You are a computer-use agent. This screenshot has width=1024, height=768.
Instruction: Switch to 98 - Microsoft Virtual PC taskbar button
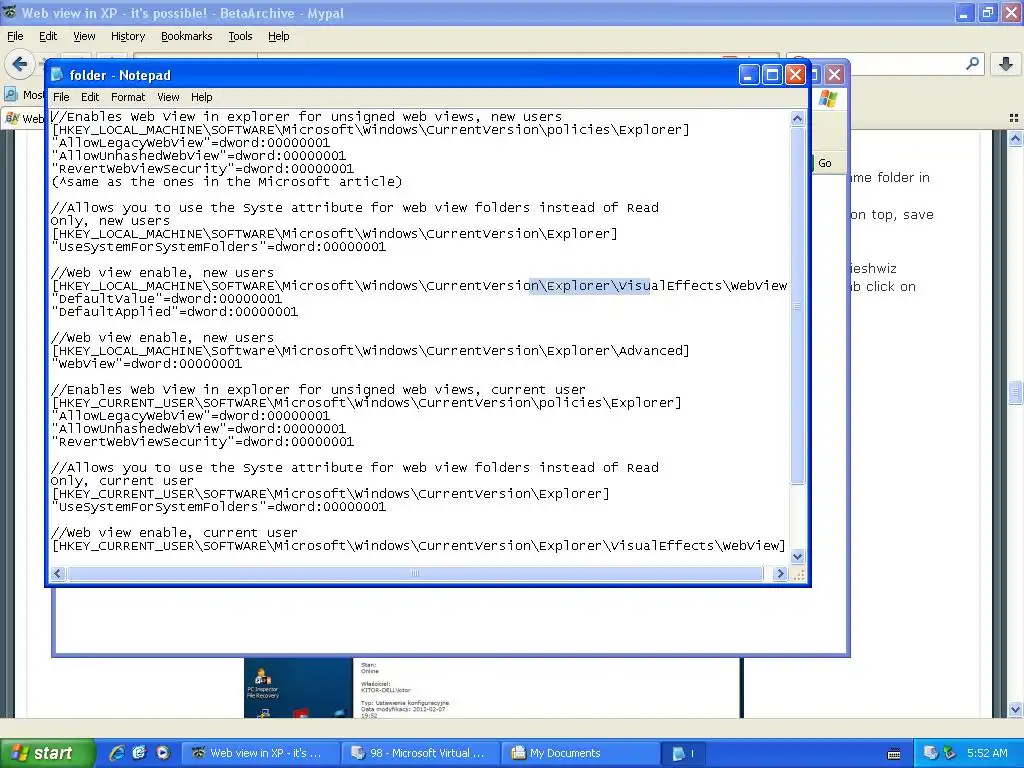421,753
